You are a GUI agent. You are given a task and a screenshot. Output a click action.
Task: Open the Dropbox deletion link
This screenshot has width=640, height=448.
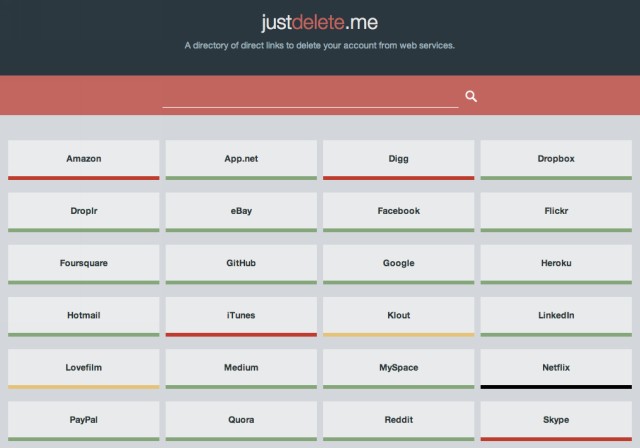pyautogui.click(x=556, y=160)
